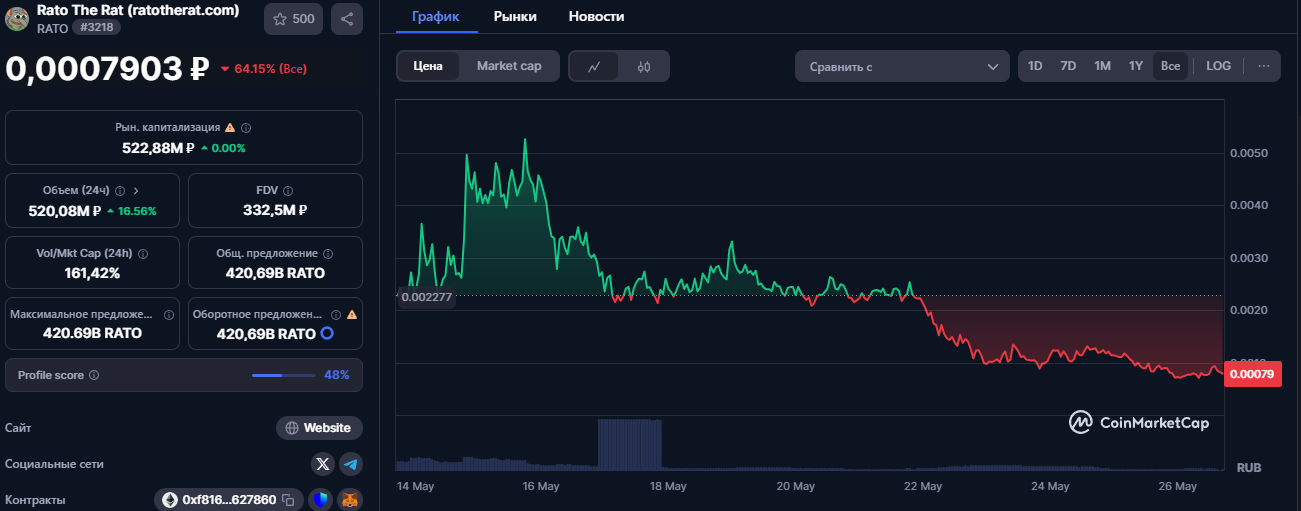
Task: Open info icon beside Общ. предложение
Action: click(x=328, y=254)
